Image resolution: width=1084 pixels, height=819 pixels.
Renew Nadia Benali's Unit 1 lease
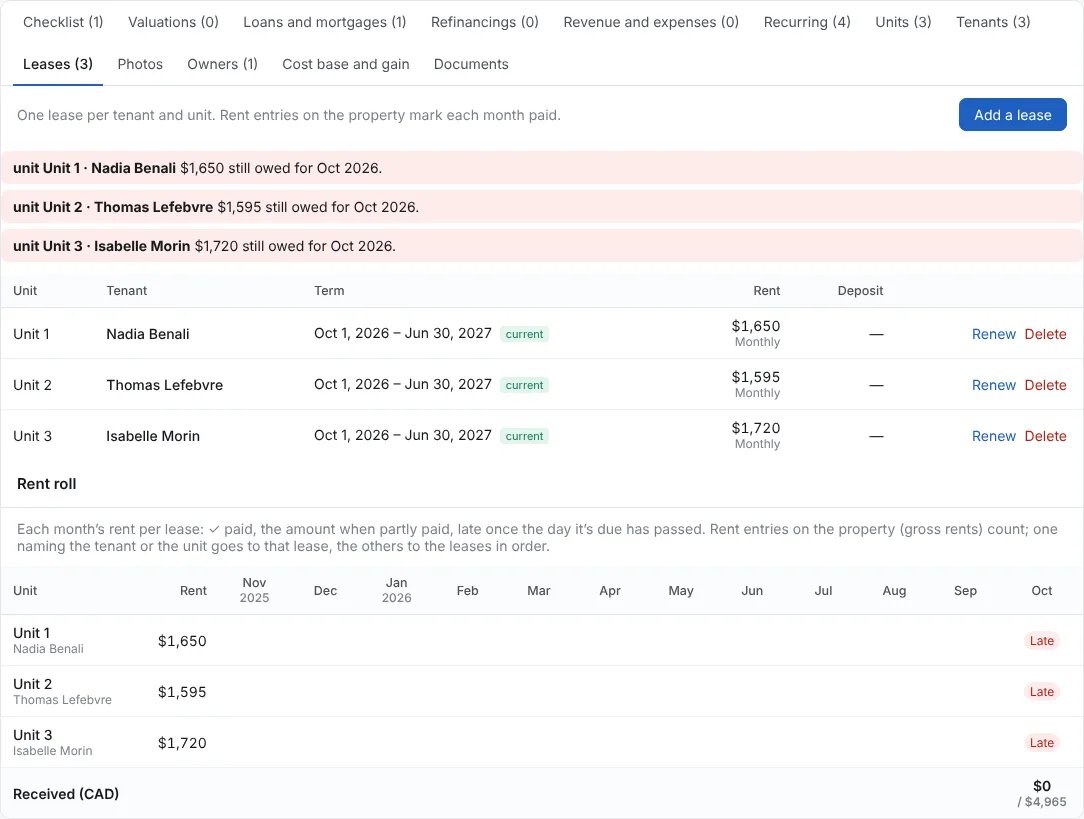[993, 334]
